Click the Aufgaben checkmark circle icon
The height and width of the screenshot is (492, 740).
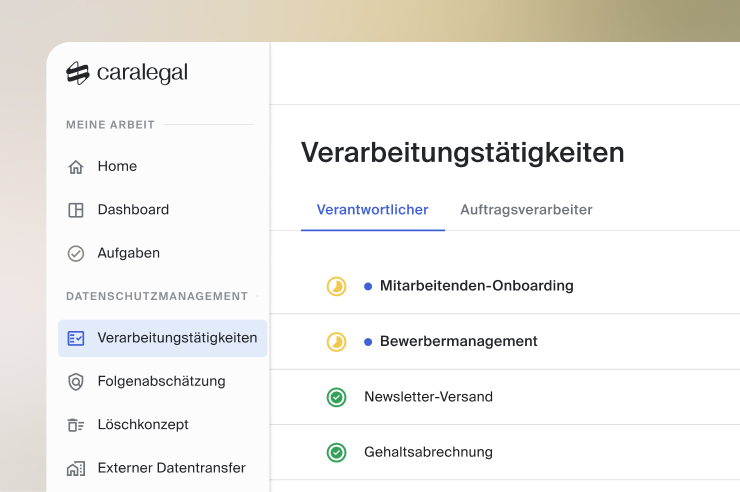pos(76,253)
